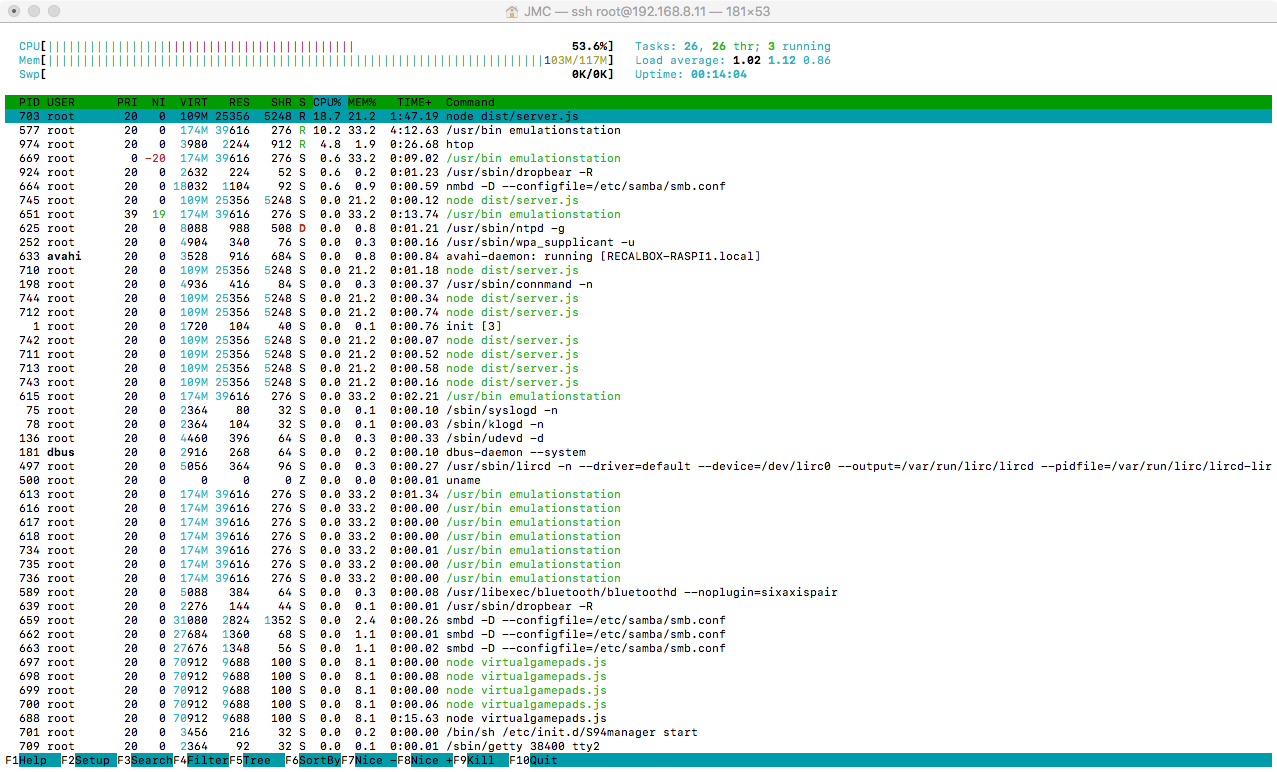Click the PRI column header

tap(127, 102)
